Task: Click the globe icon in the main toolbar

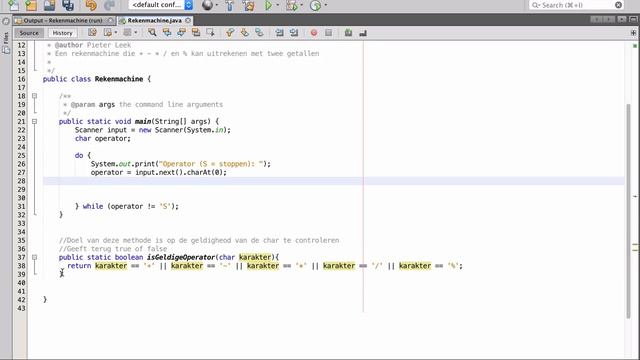Action: (x=207, y=5)
